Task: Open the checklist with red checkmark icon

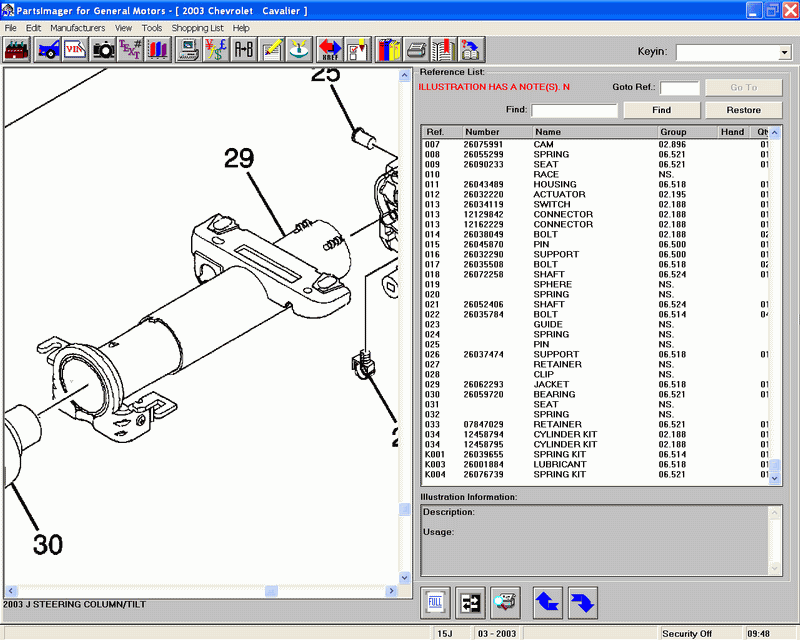Action: tap(357, 50)
